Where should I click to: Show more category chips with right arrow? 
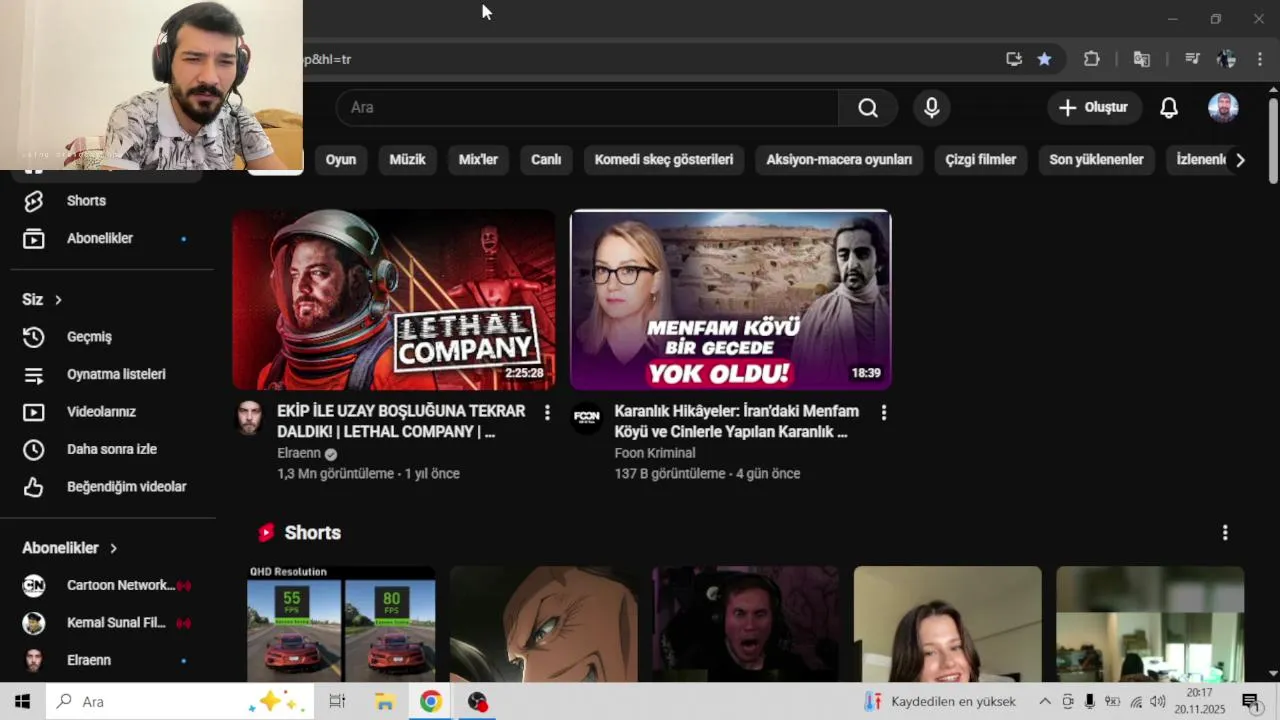point(1240,160)
